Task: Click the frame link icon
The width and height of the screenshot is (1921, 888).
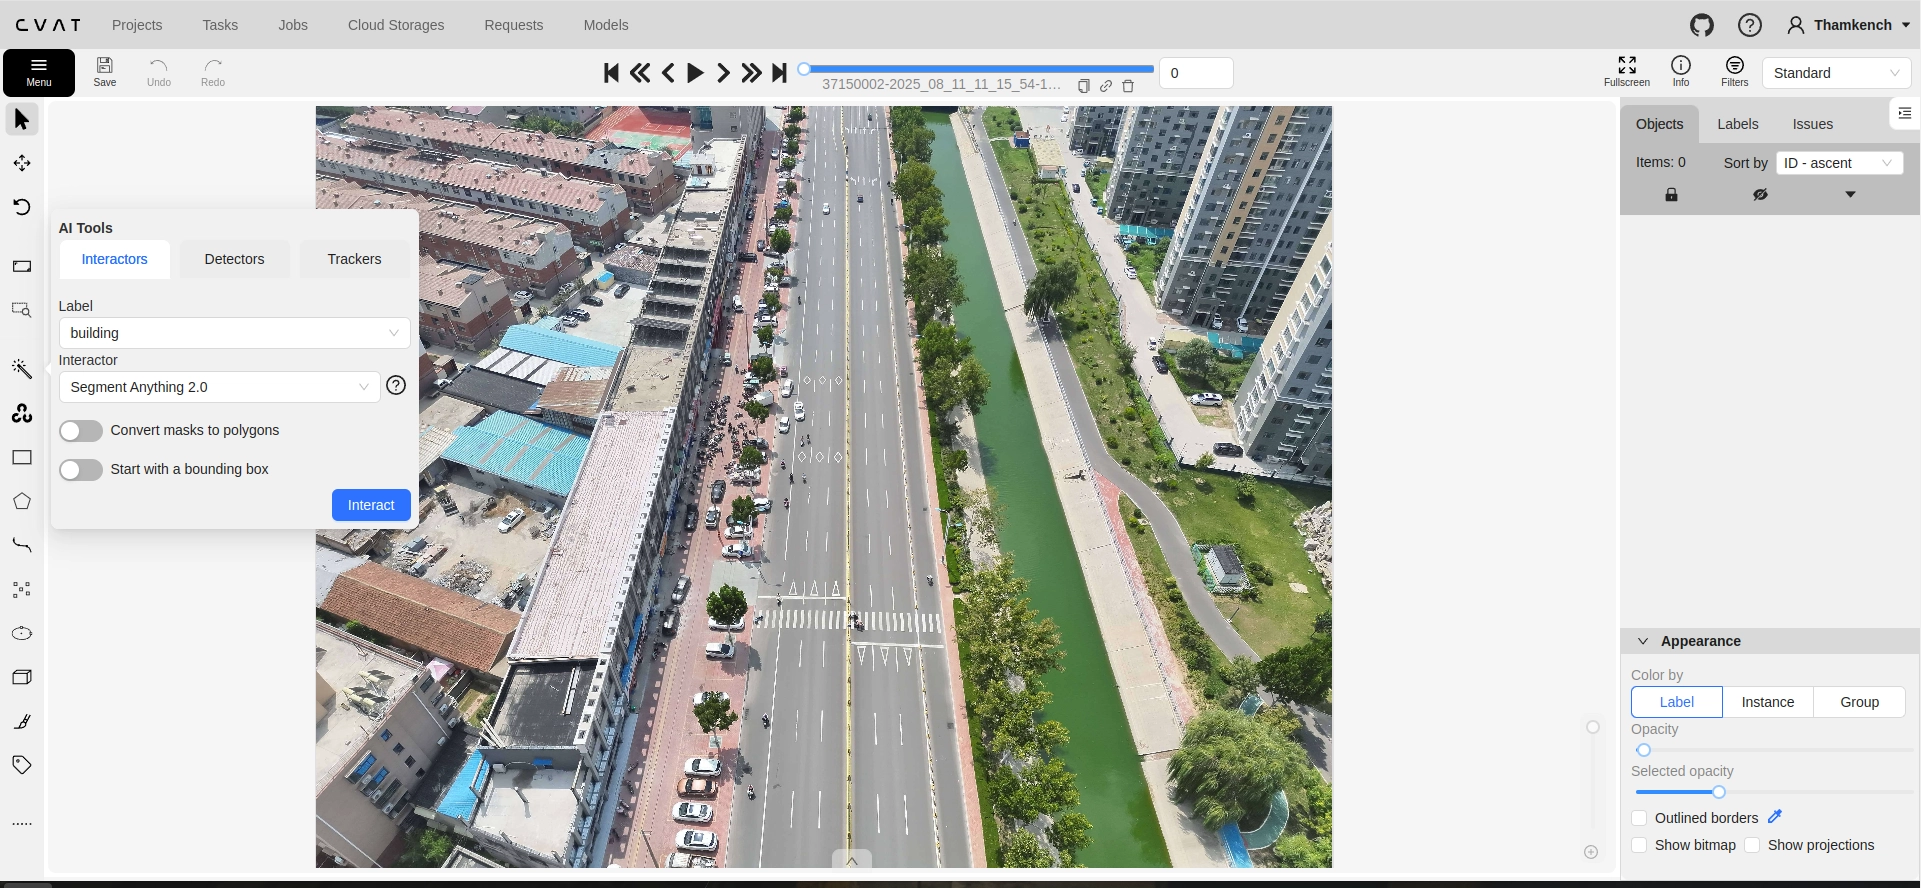Action: (1106, 86)
